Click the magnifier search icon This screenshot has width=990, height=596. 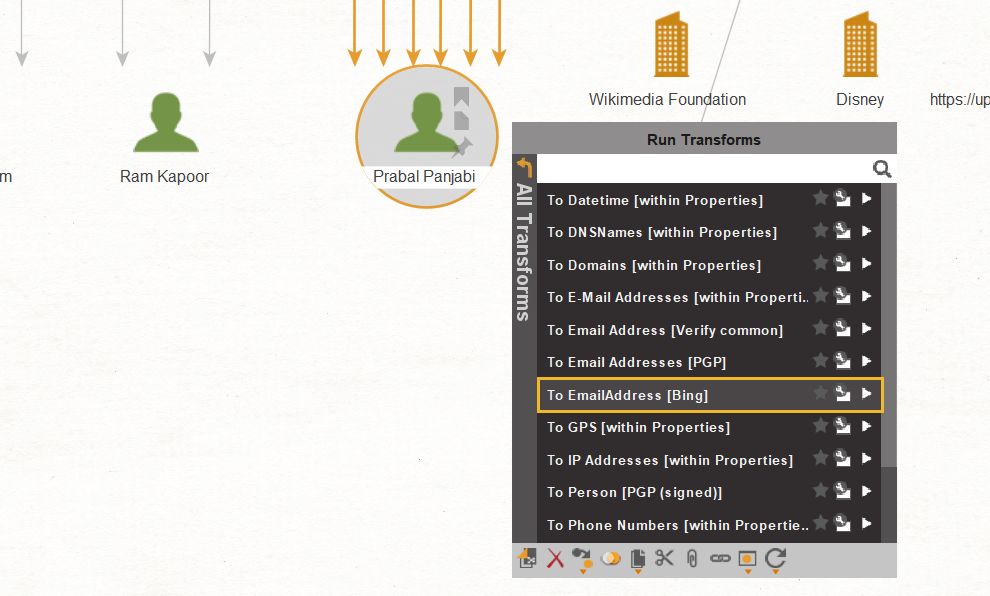coord(882,169)
